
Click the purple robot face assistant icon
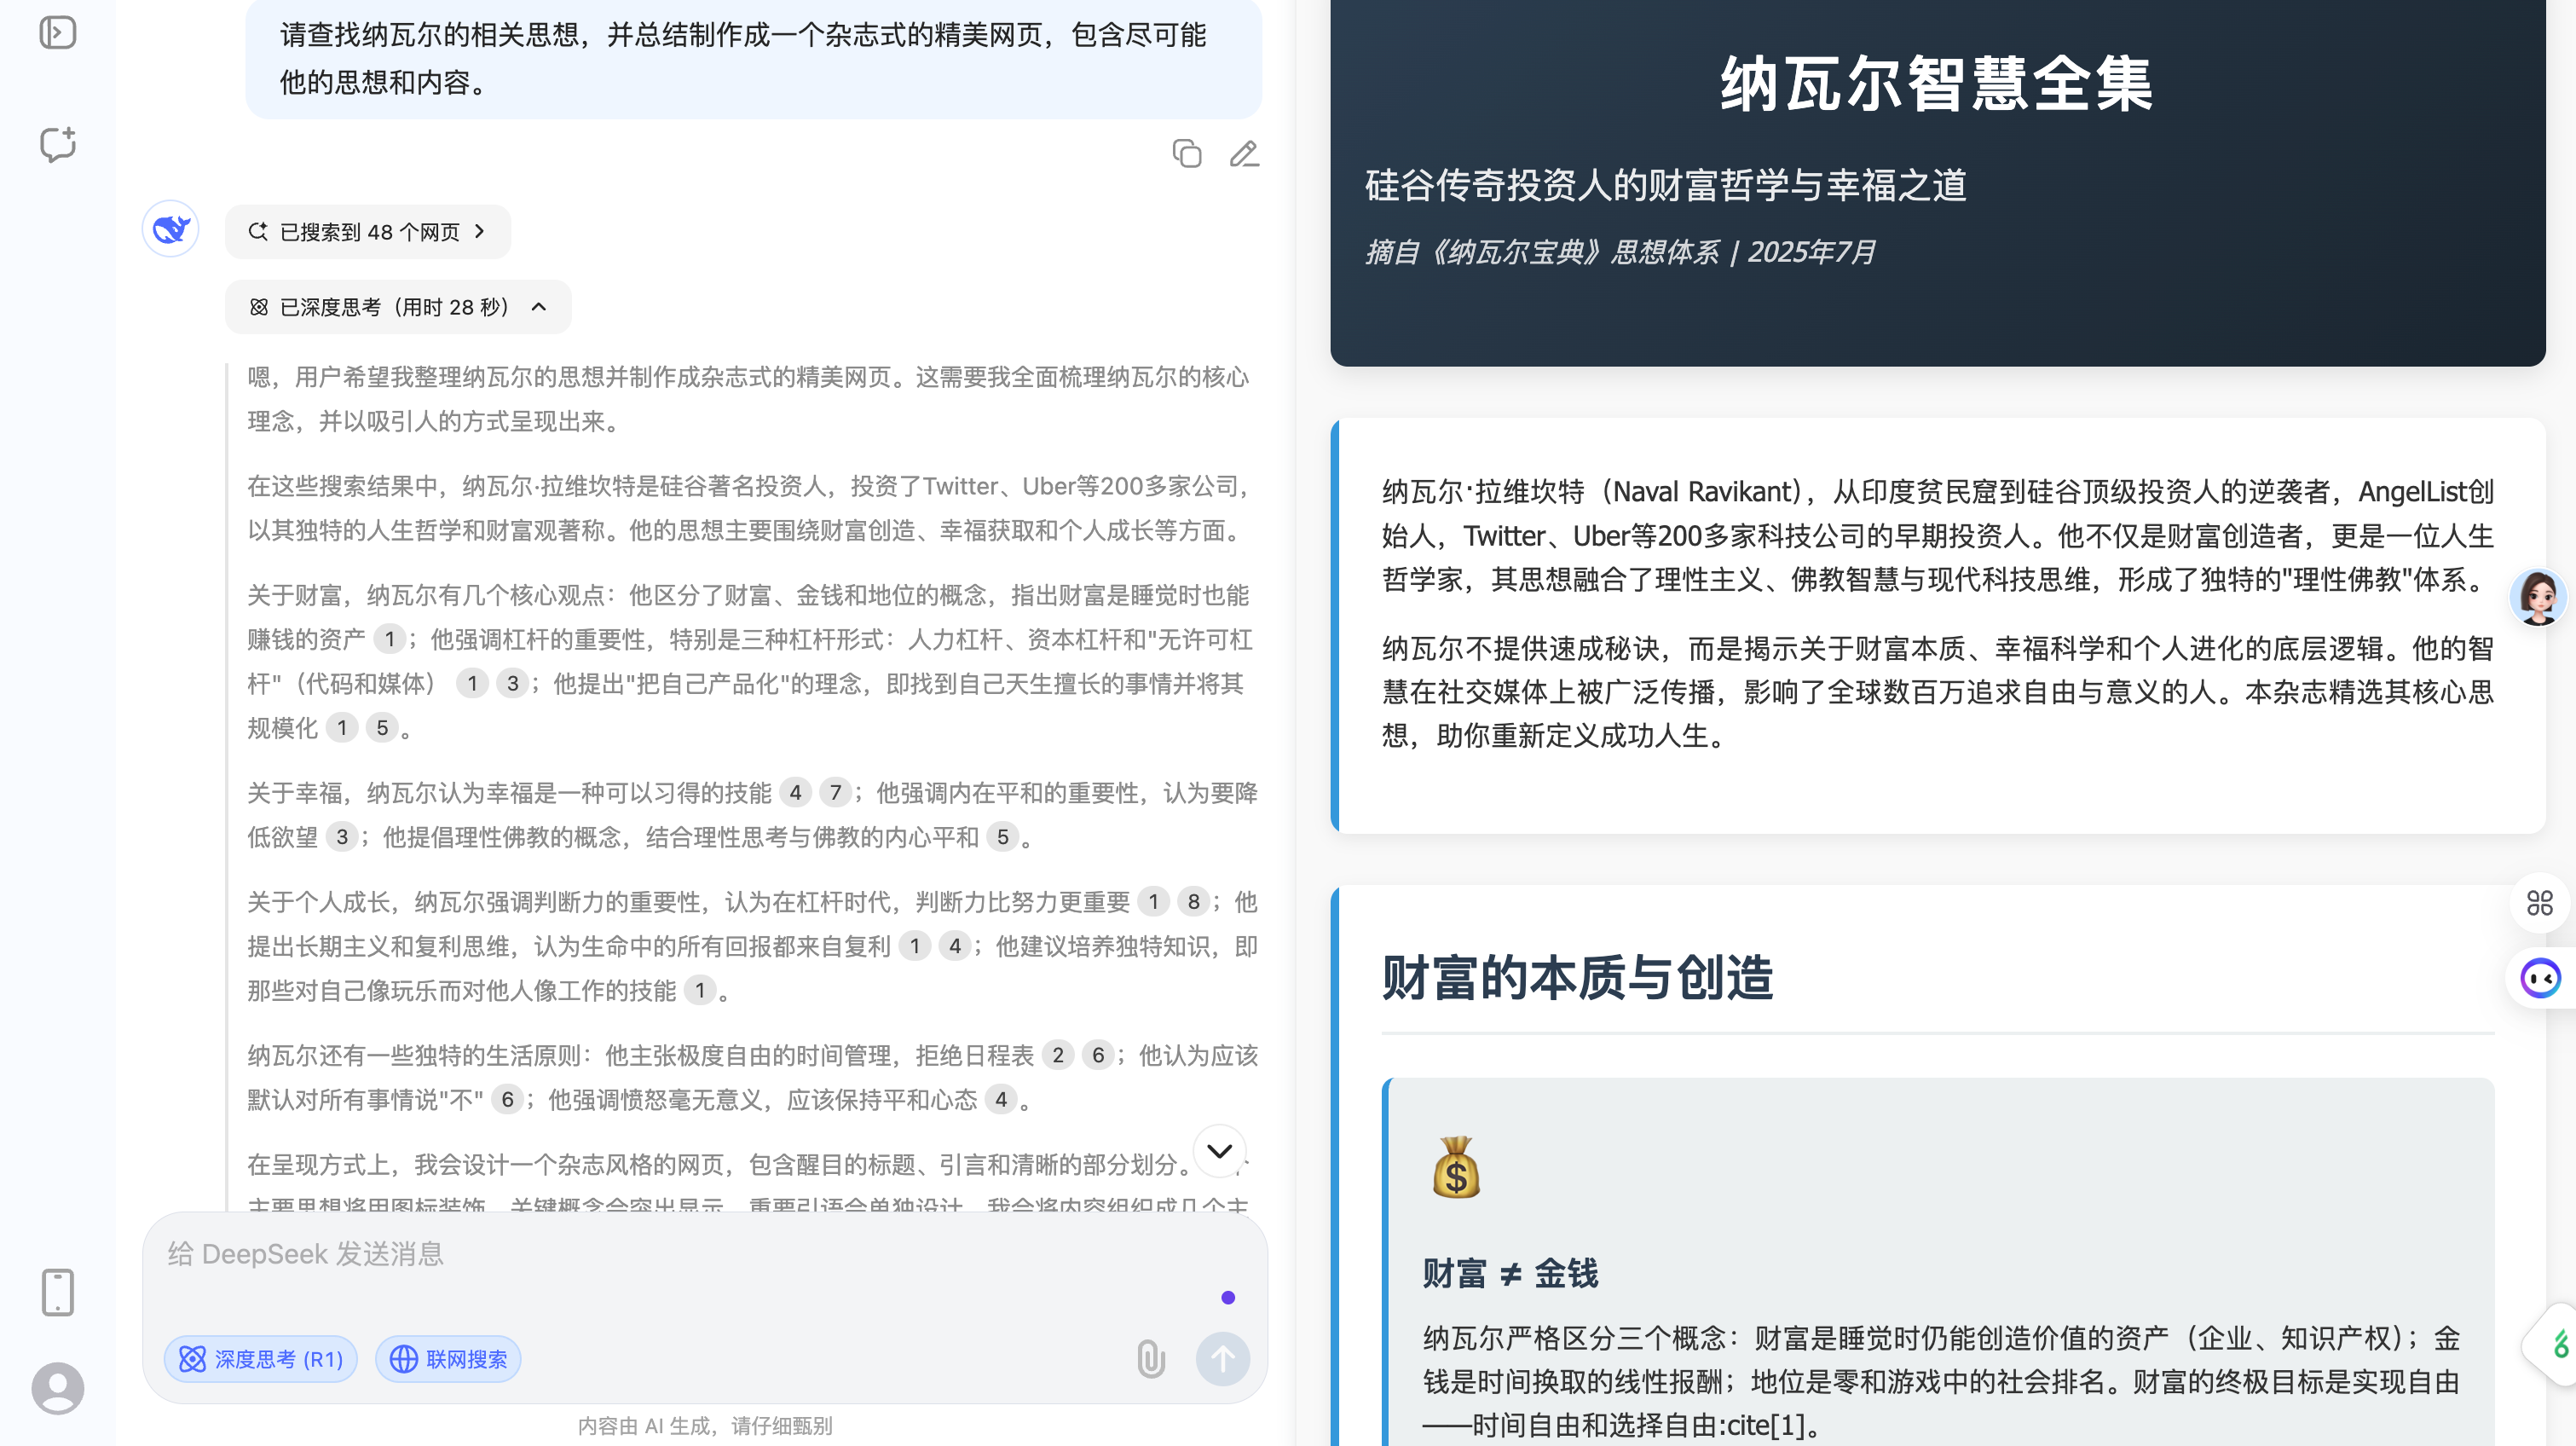(x=2541, y=977)
